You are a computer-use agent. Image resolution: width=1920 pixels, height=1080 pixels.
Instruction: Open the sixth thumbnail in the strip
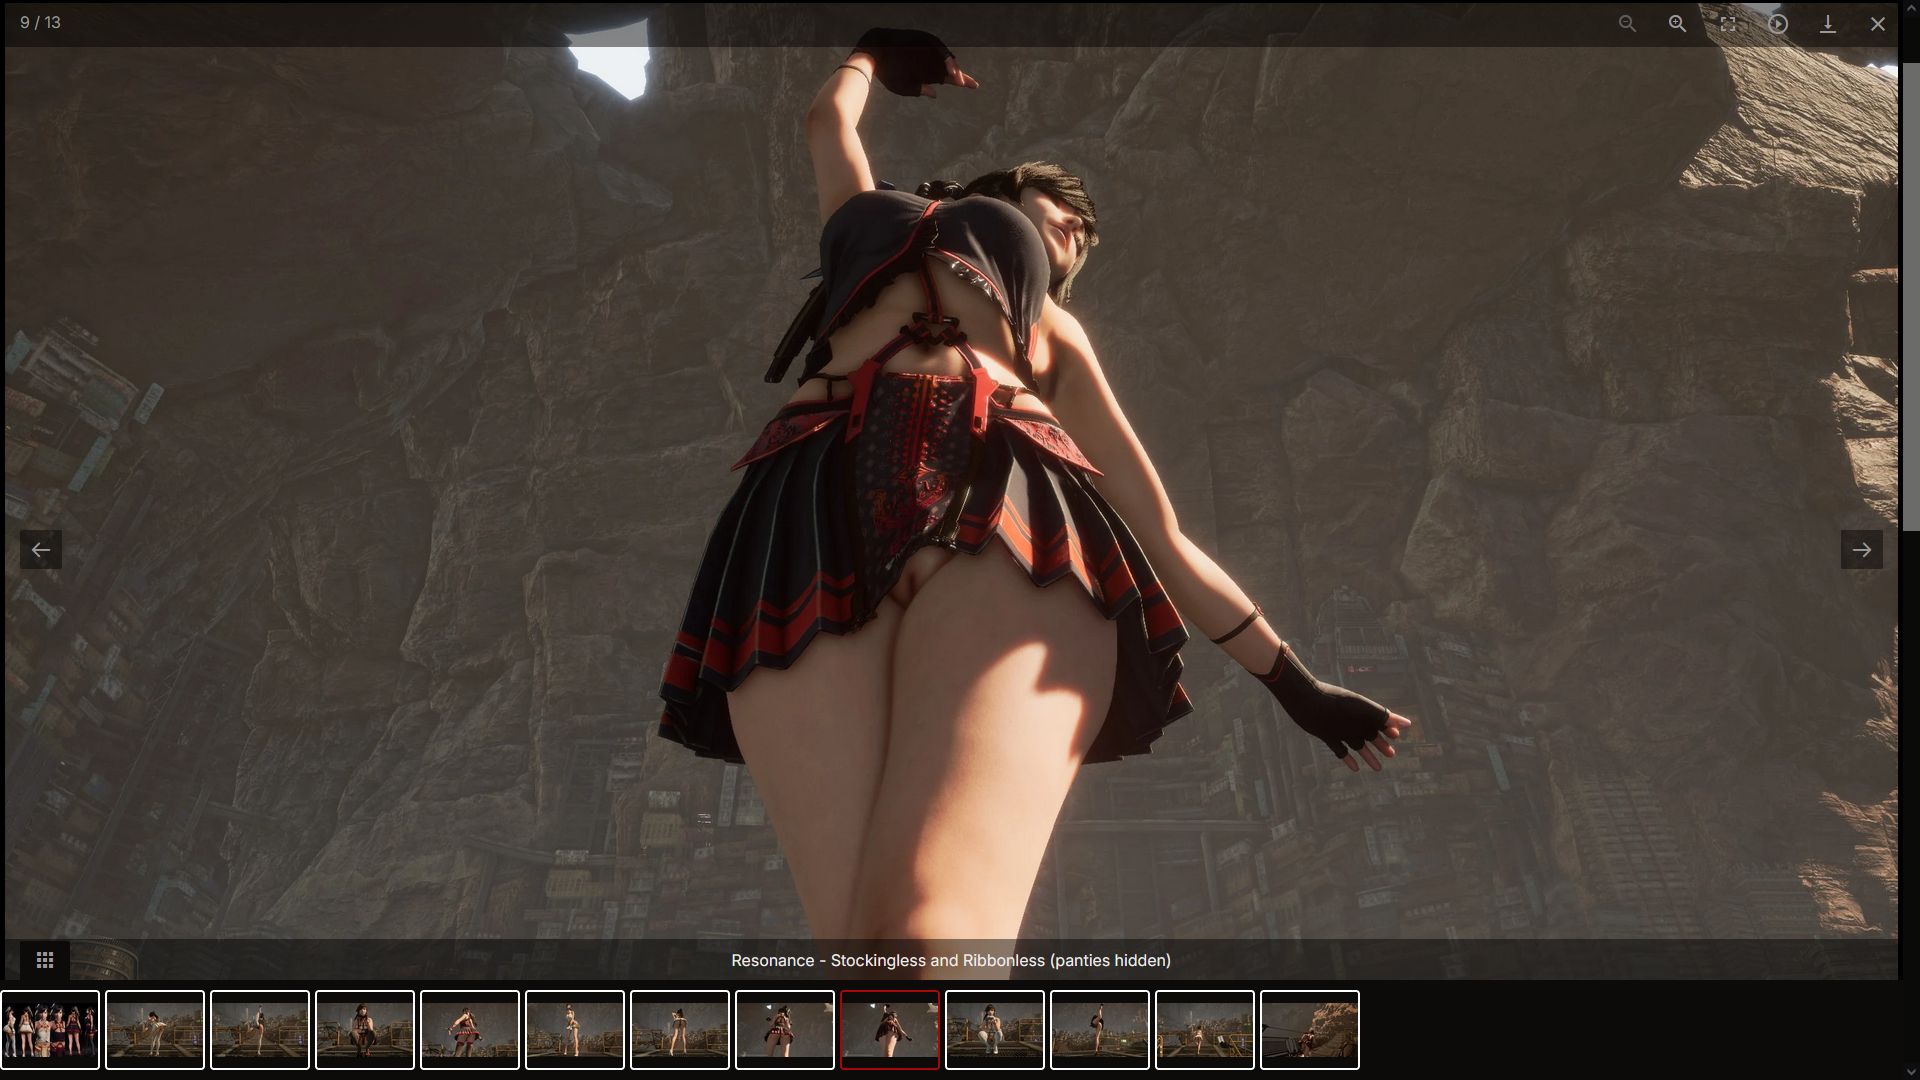tap(575, 1029)
